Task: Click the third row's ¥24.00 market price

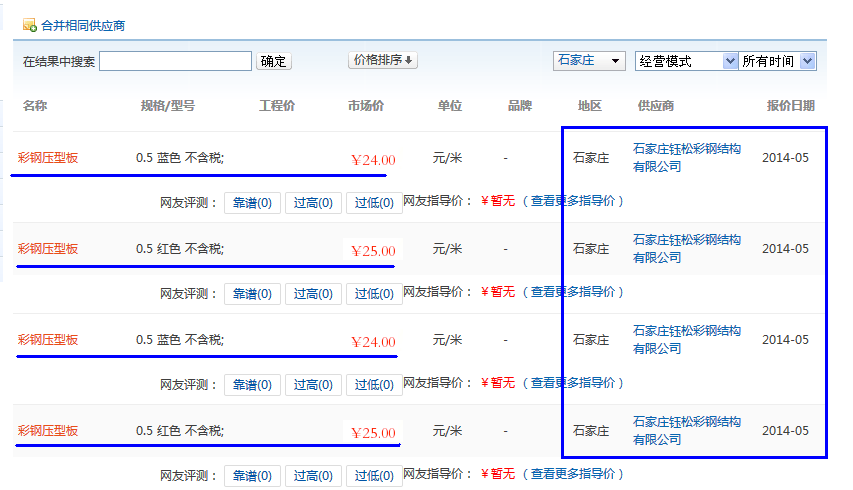Action: pyautogui.click(x=373, y=342)
